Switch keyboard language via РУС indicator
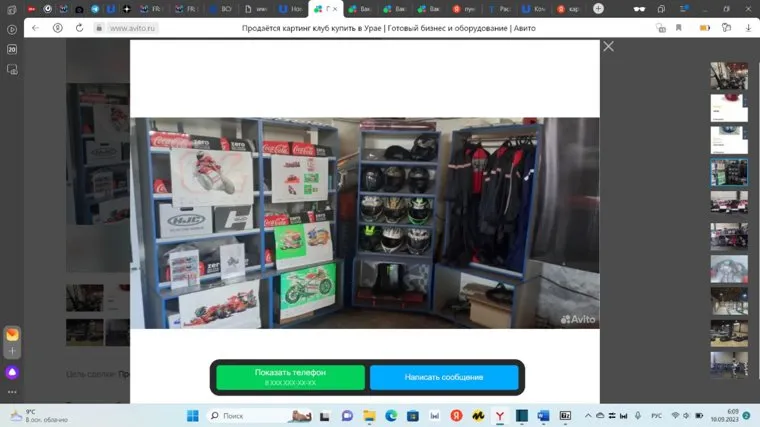 coord(657,415)
